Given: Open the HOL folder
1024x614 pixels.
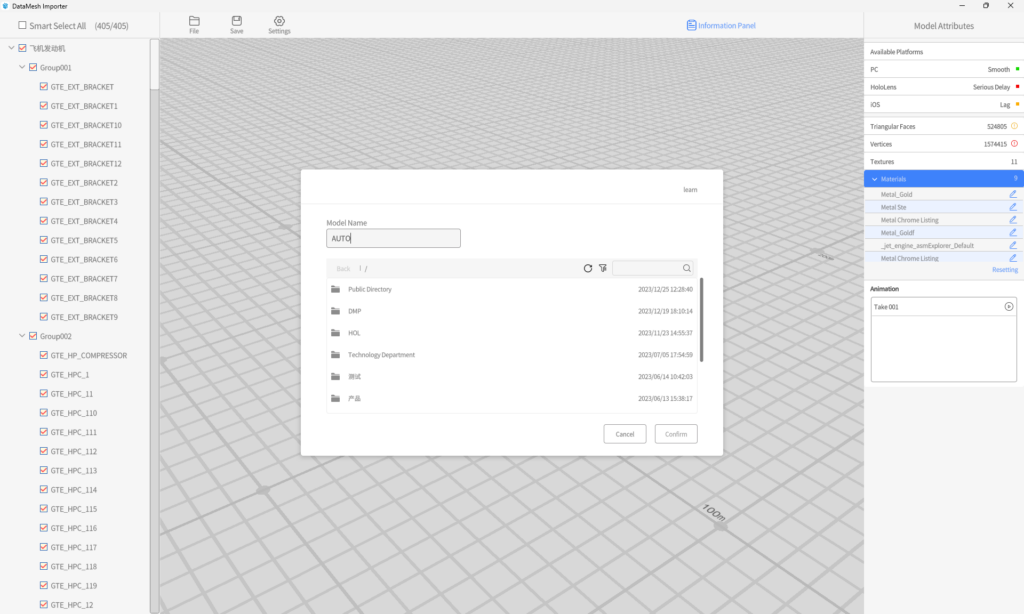Looking at the screenshot, I should (x=512, y=333).
